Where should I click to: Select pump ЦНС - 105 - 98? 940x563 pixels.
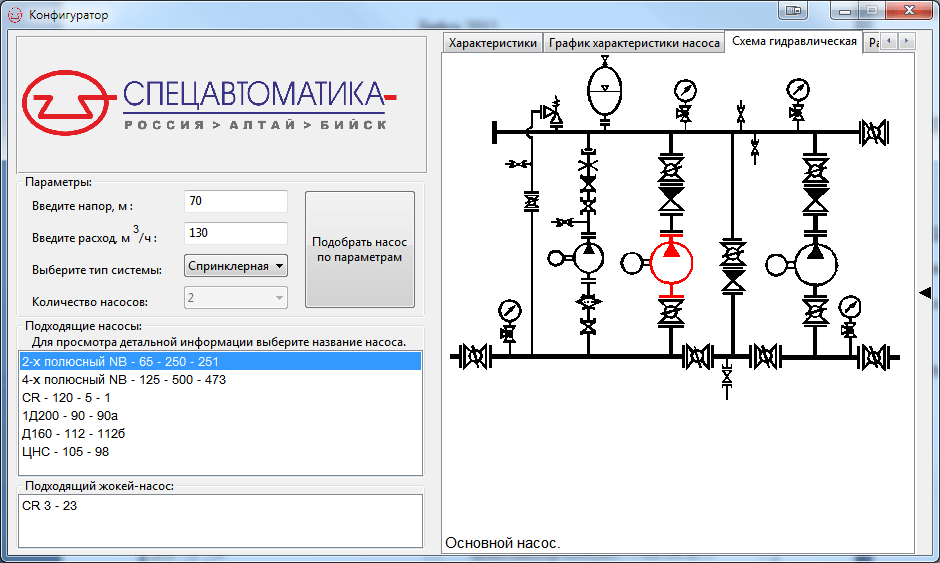coord(221,451)
